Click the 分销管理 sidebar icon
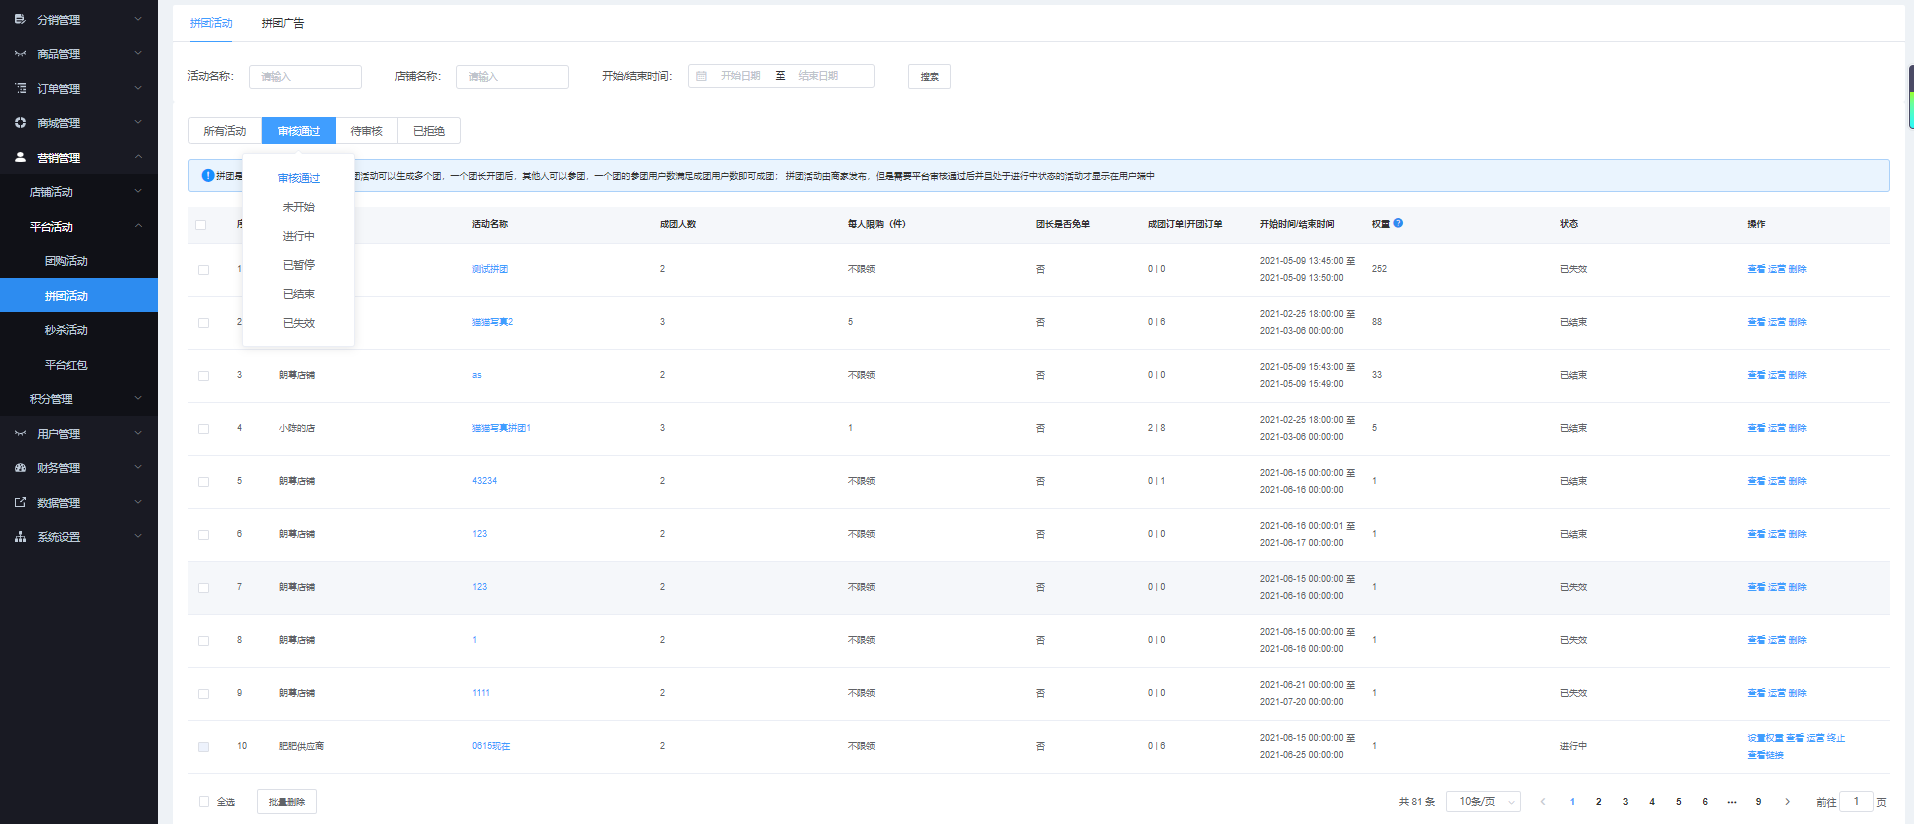The width and height of the screenshot is (1914, 824). coord(20,19)
